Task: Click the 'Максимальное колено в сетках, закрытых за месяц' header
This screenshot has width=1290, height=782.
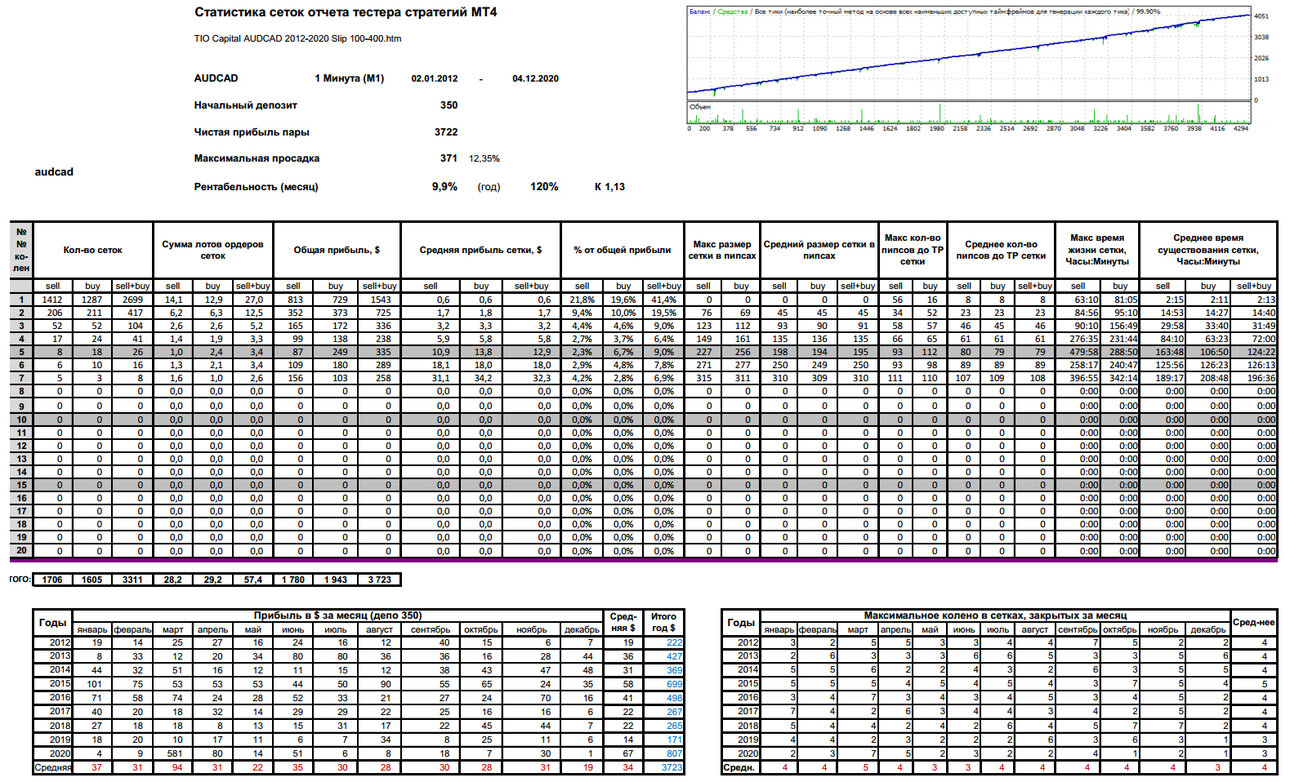Action: (995, 614)
